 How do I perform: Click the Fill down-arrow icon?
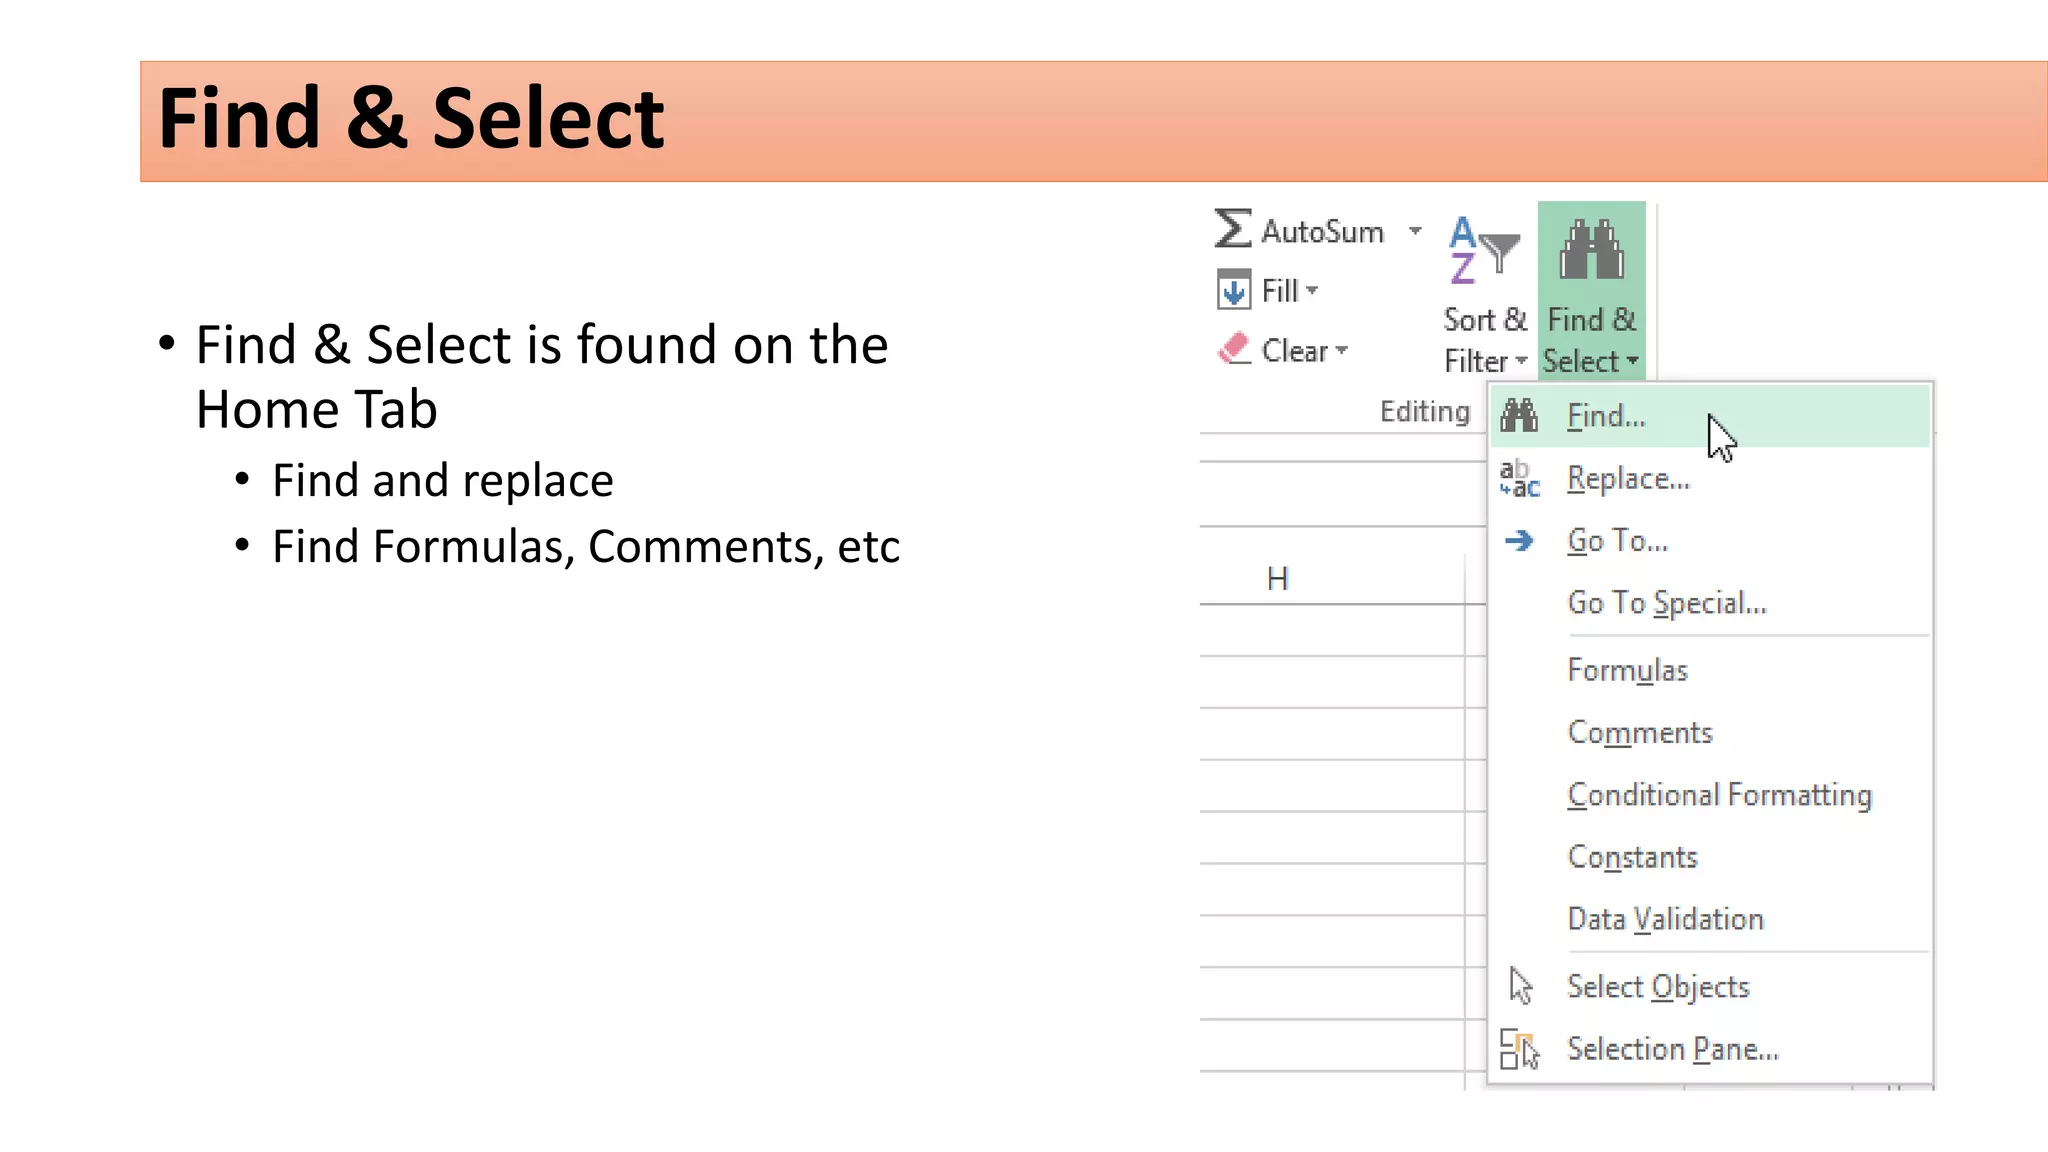coord(1233,291)
